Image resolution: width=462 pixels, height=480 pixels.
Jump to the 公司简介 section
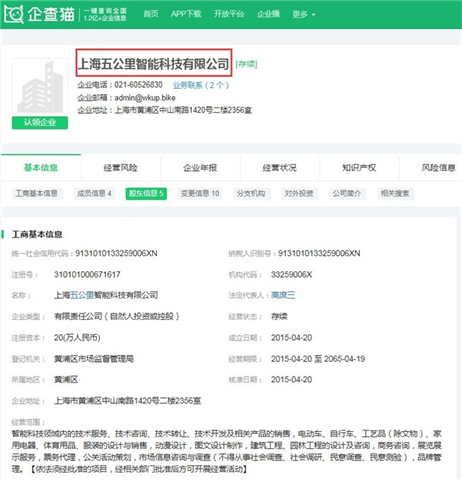[347, 193]
